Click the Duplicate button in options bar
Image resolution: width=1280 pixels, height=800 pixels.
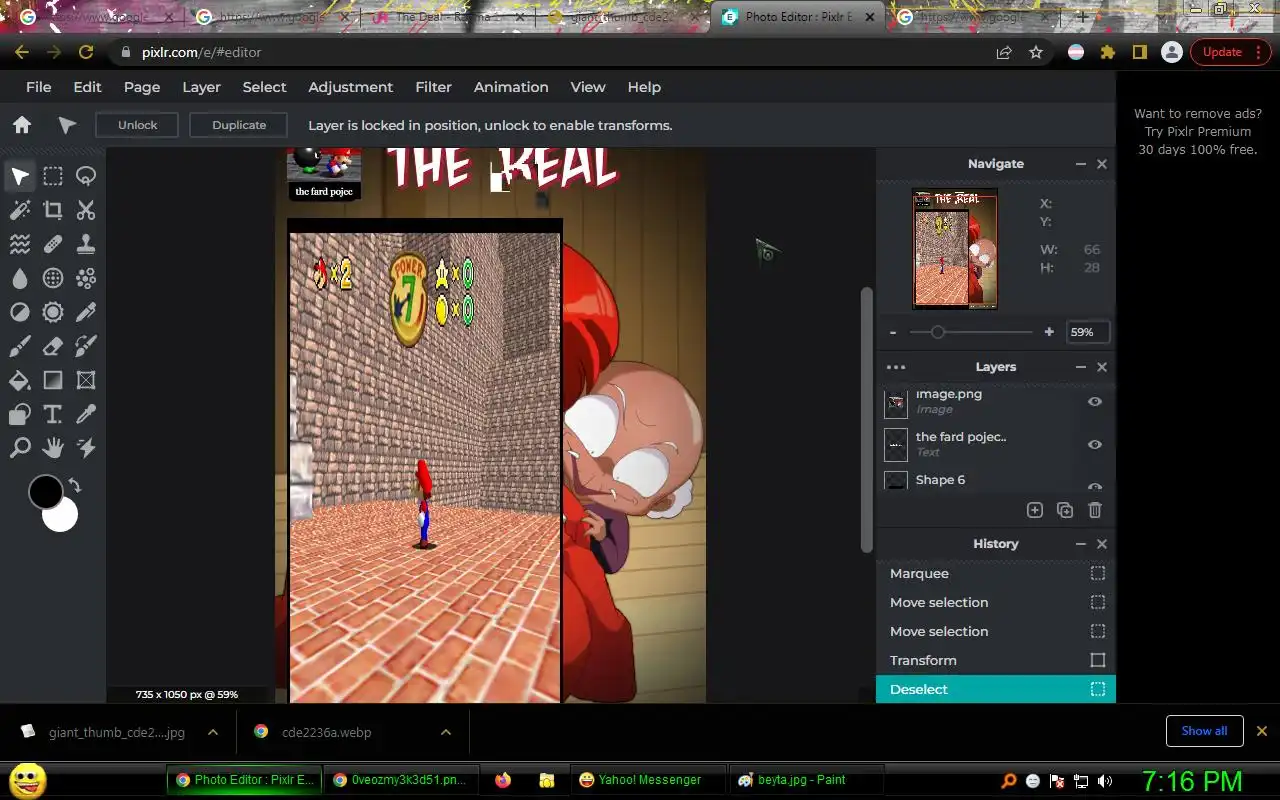[239, 125]
